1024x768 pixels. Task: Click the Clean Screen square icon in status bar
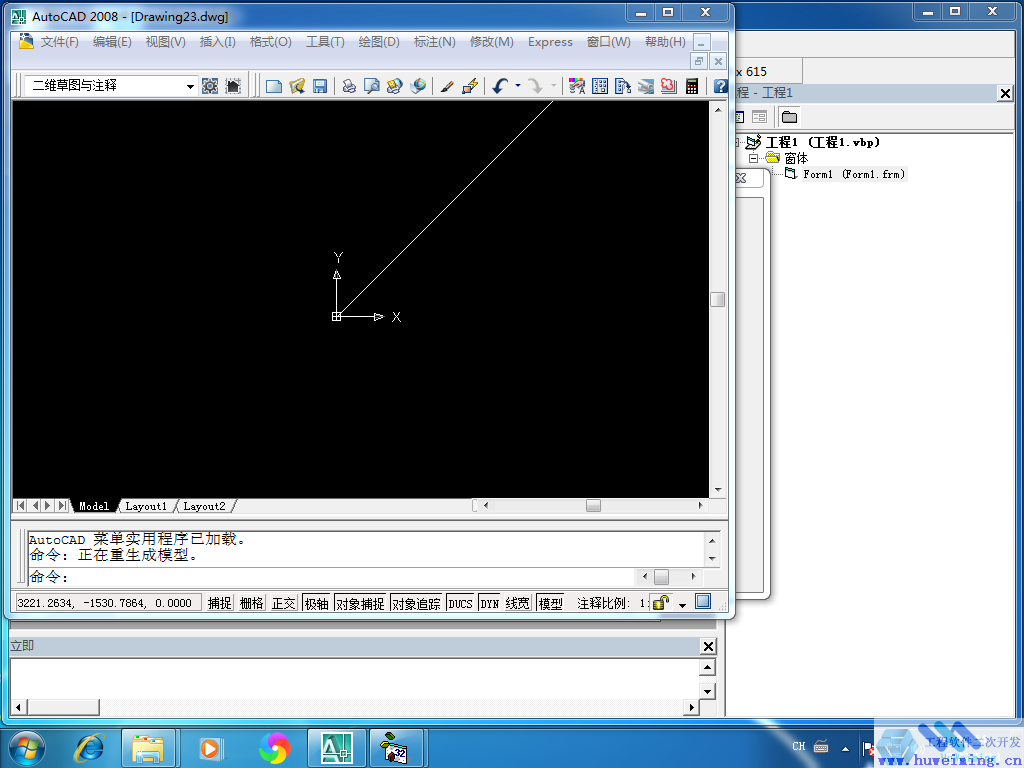(703, 601)
